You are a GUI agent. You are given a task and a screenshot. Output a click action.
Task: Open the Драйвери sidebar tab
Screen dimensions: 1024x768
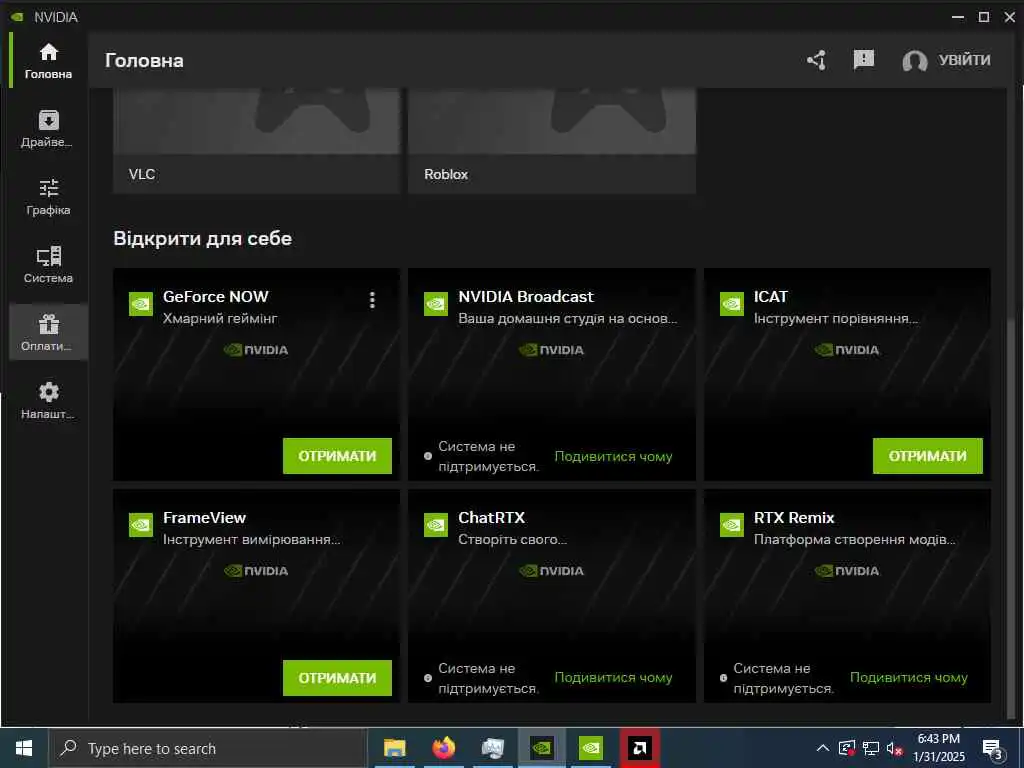[x=48, y=129]
